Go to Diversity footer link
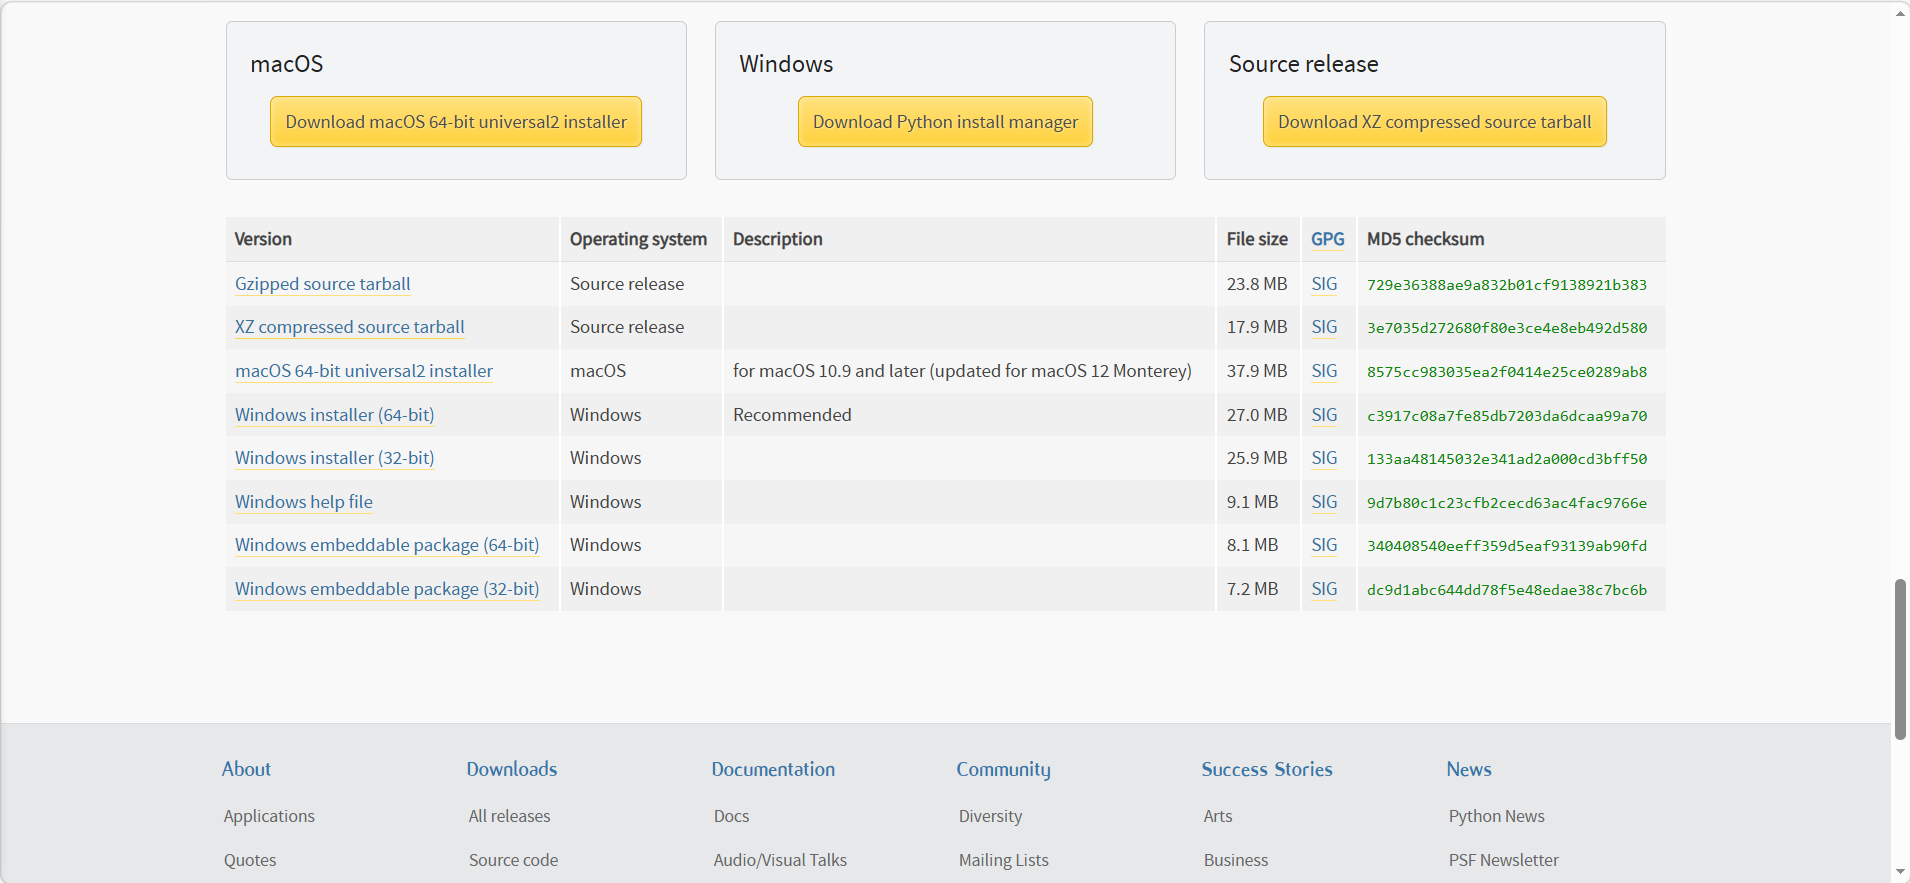The image size is (1910, 883). (x=991, y=816)
